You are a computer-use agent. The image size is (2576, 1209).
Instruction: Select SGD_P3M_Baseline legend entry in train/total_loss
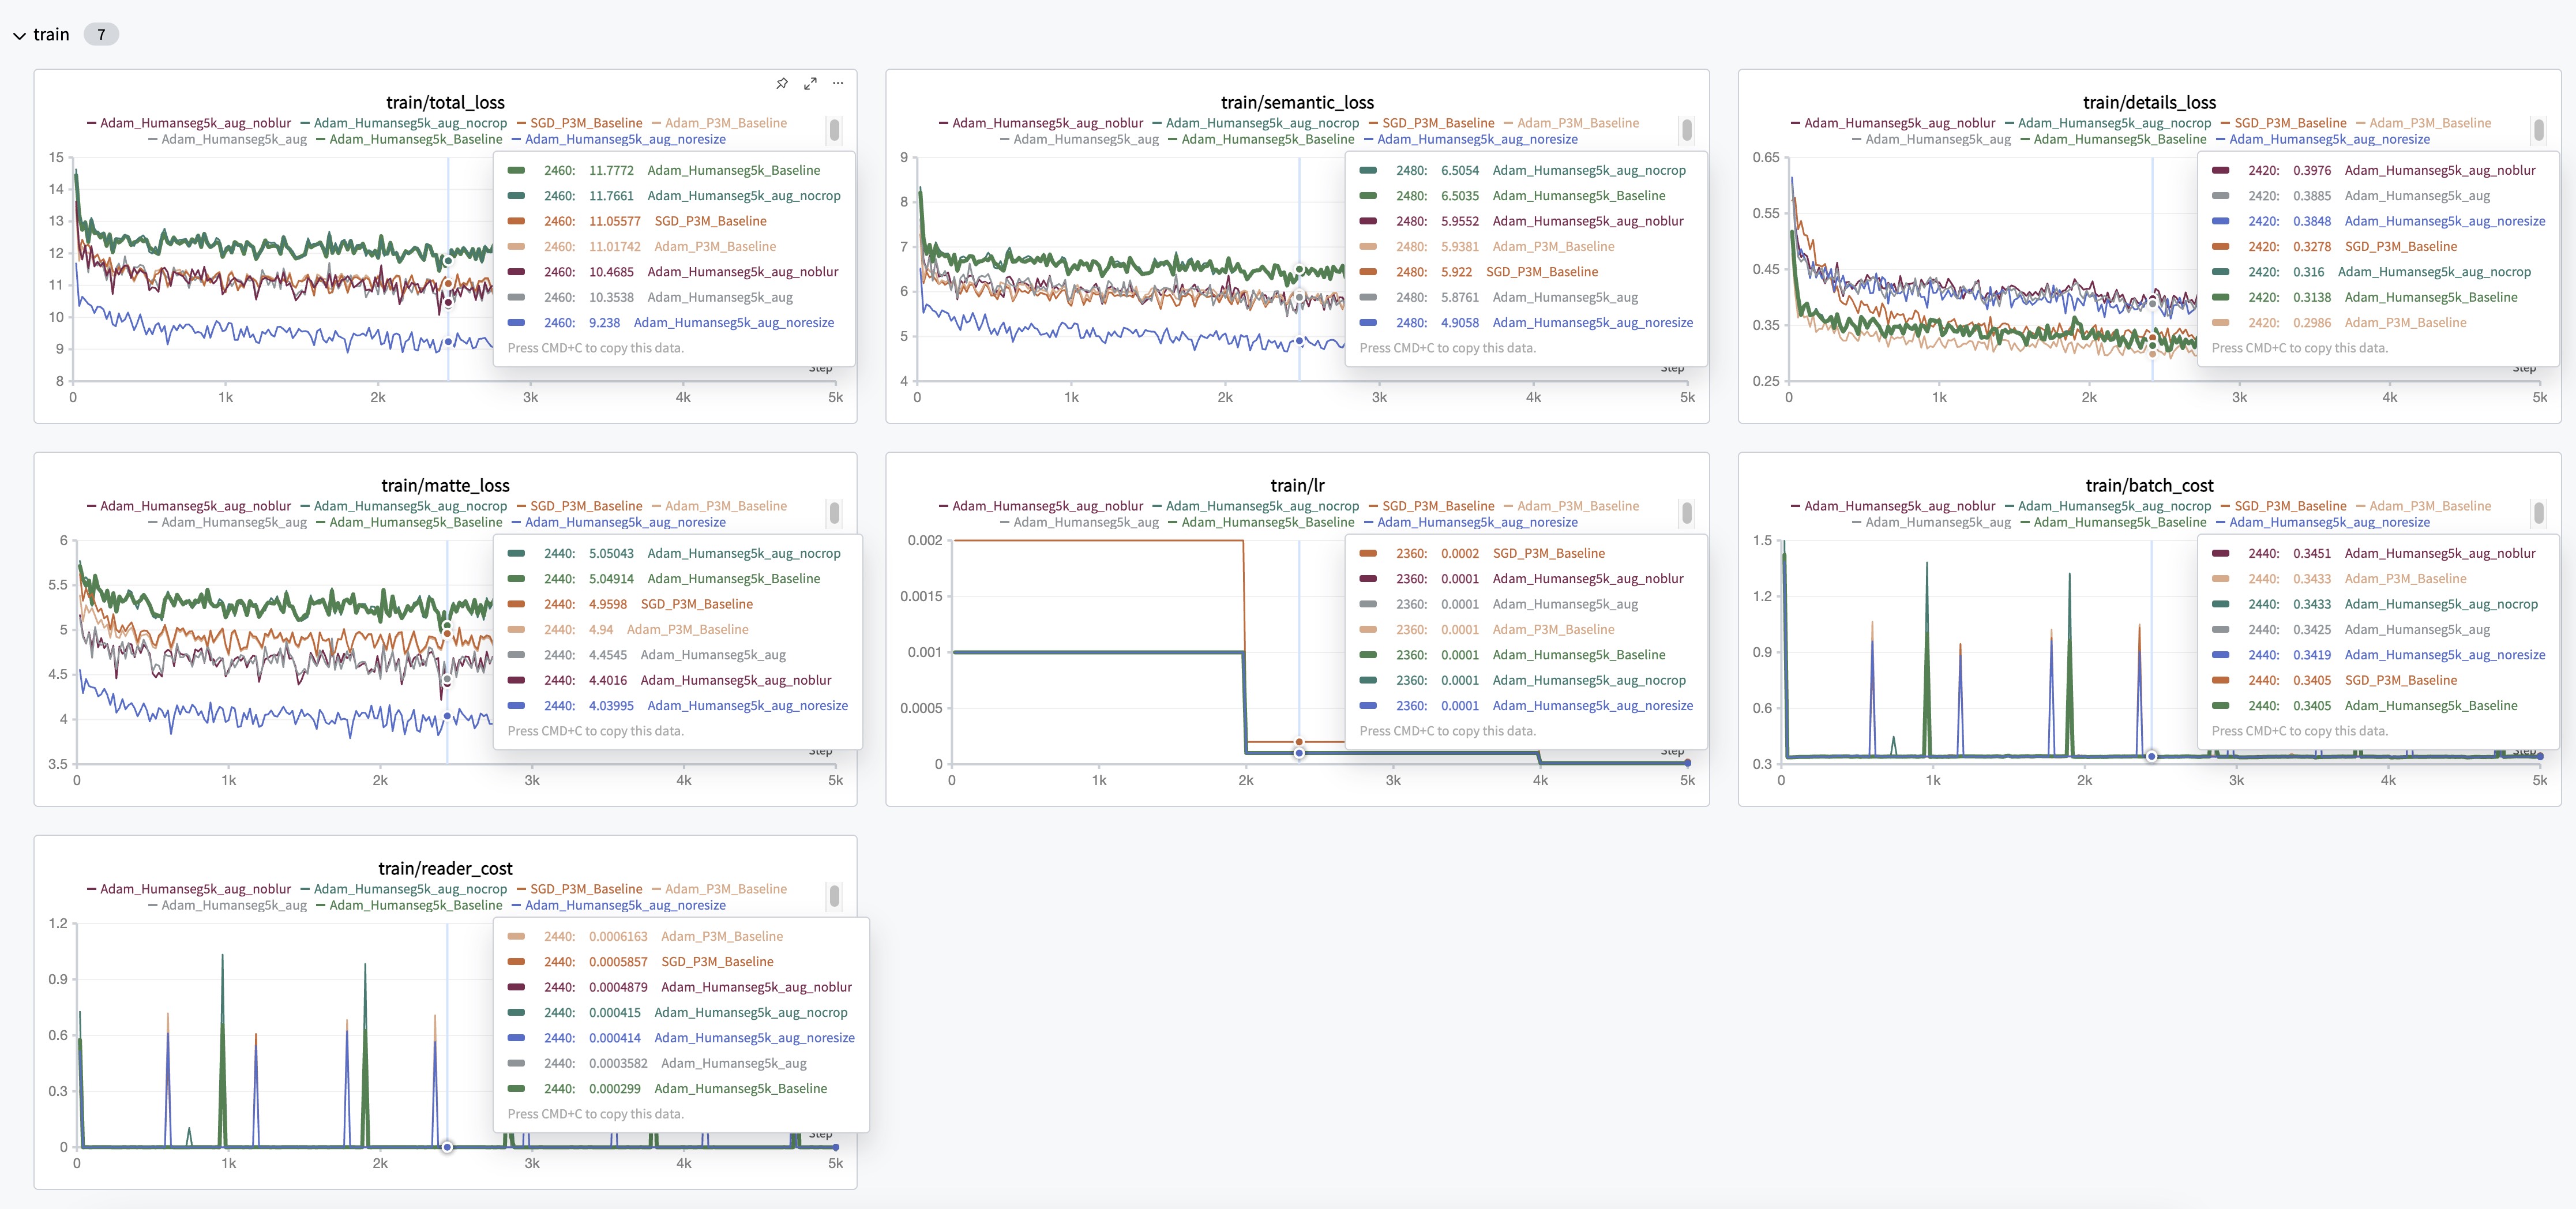[x=579, y=123]
